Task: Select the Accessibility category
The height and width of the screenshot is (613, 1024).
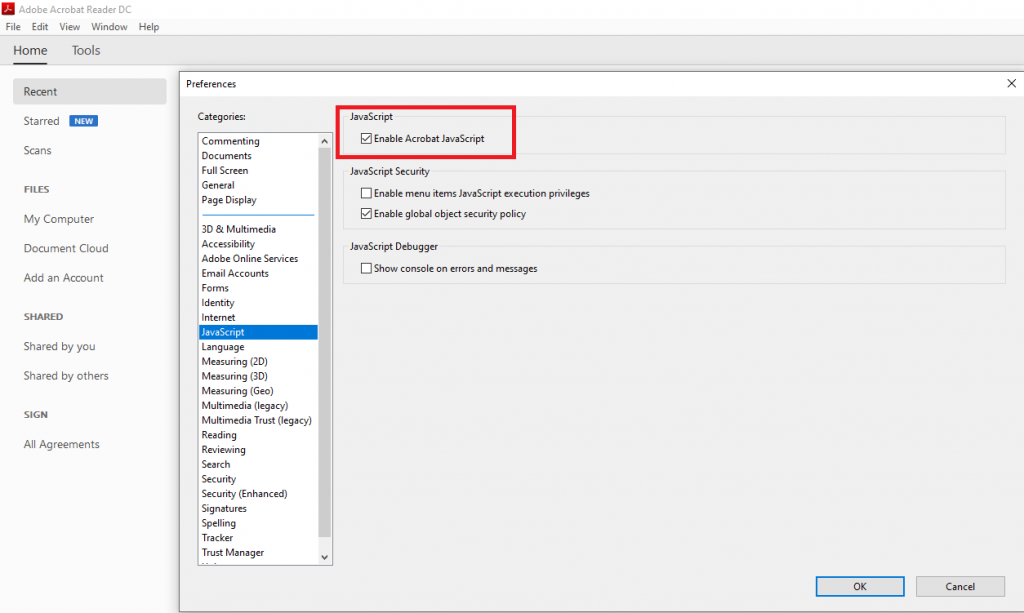Action: pos(228,243)
